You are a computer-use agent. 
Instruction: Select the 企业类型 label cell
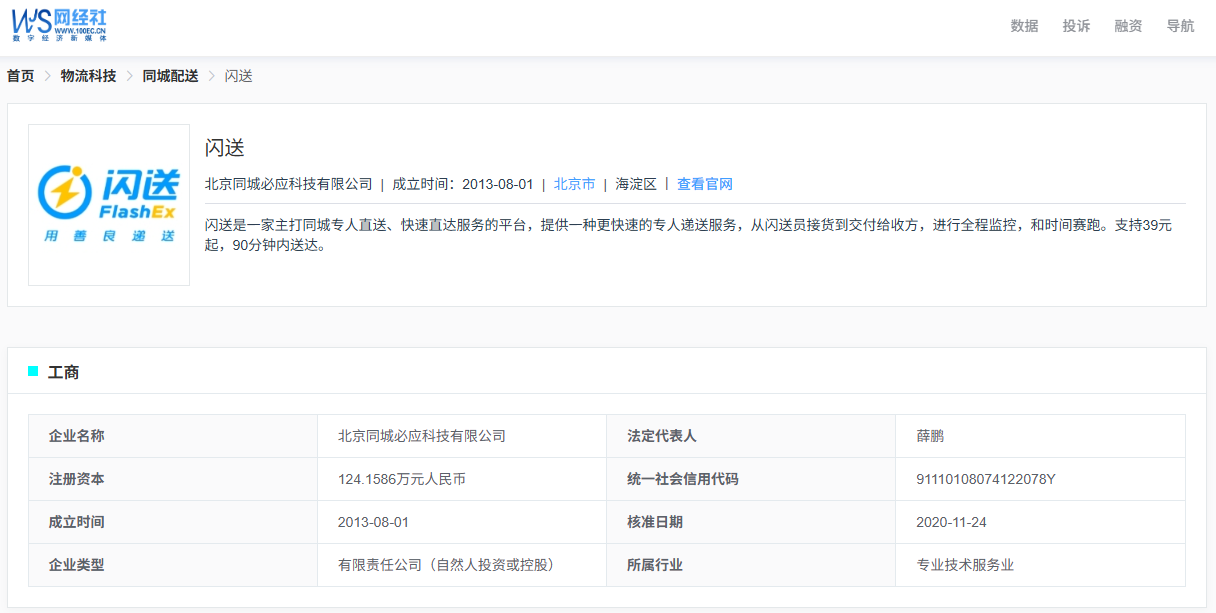173,565
